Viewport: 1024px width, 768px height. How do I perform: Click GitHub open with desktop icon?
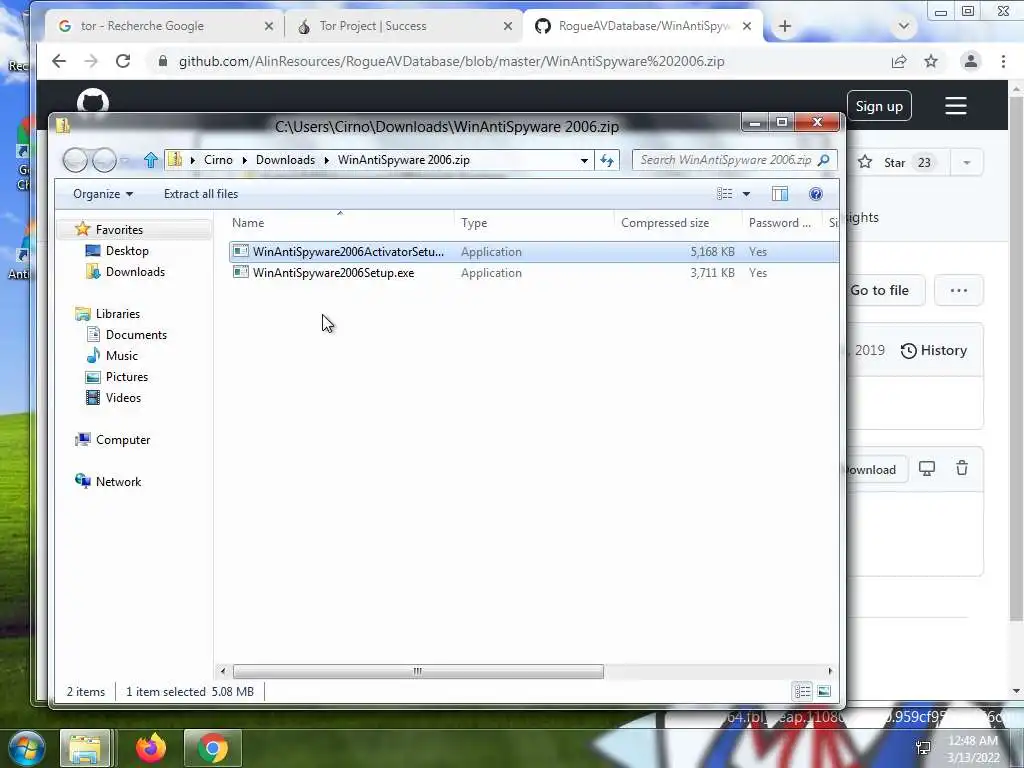(927, 469)
